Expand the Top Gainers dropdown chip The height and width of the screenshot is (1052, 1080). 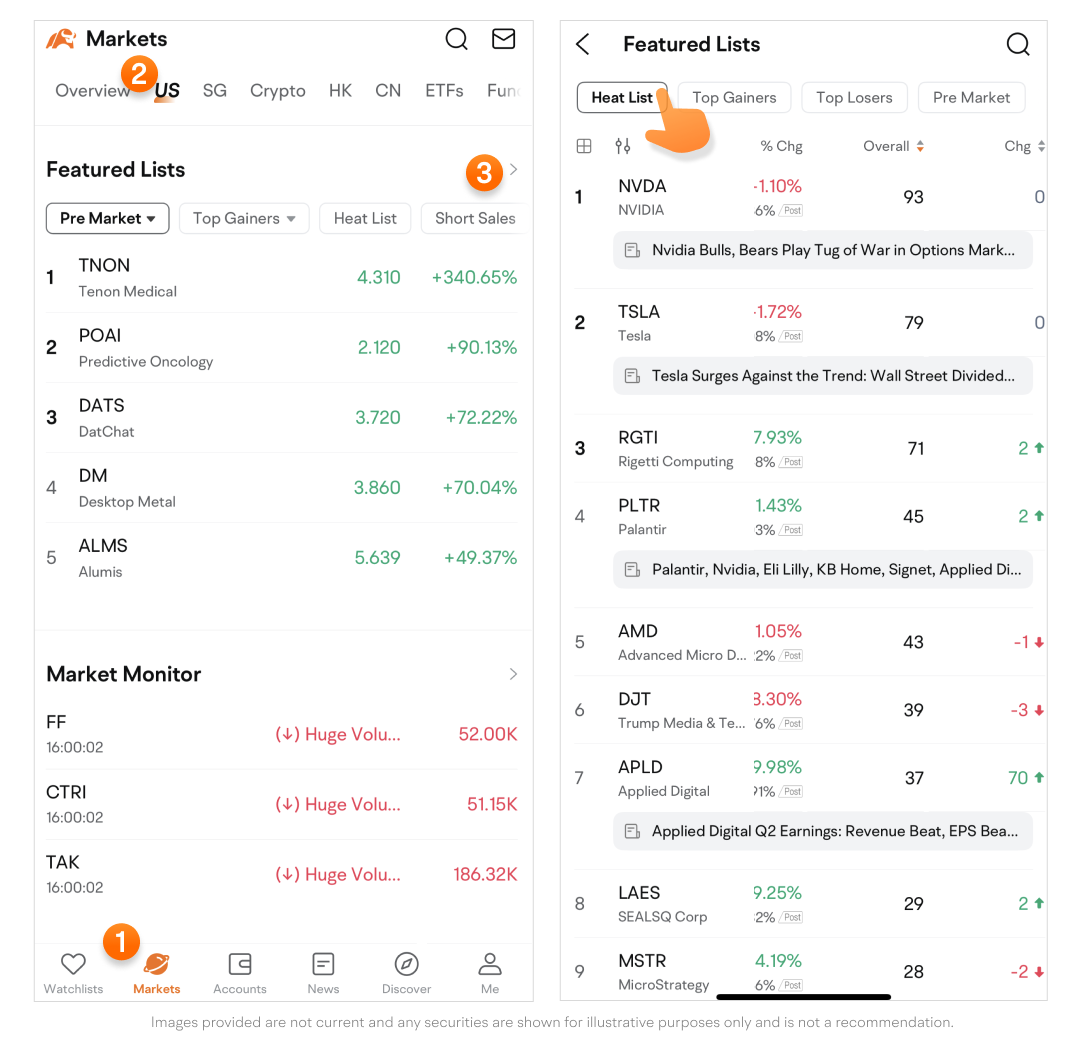(x=244, y=218)
